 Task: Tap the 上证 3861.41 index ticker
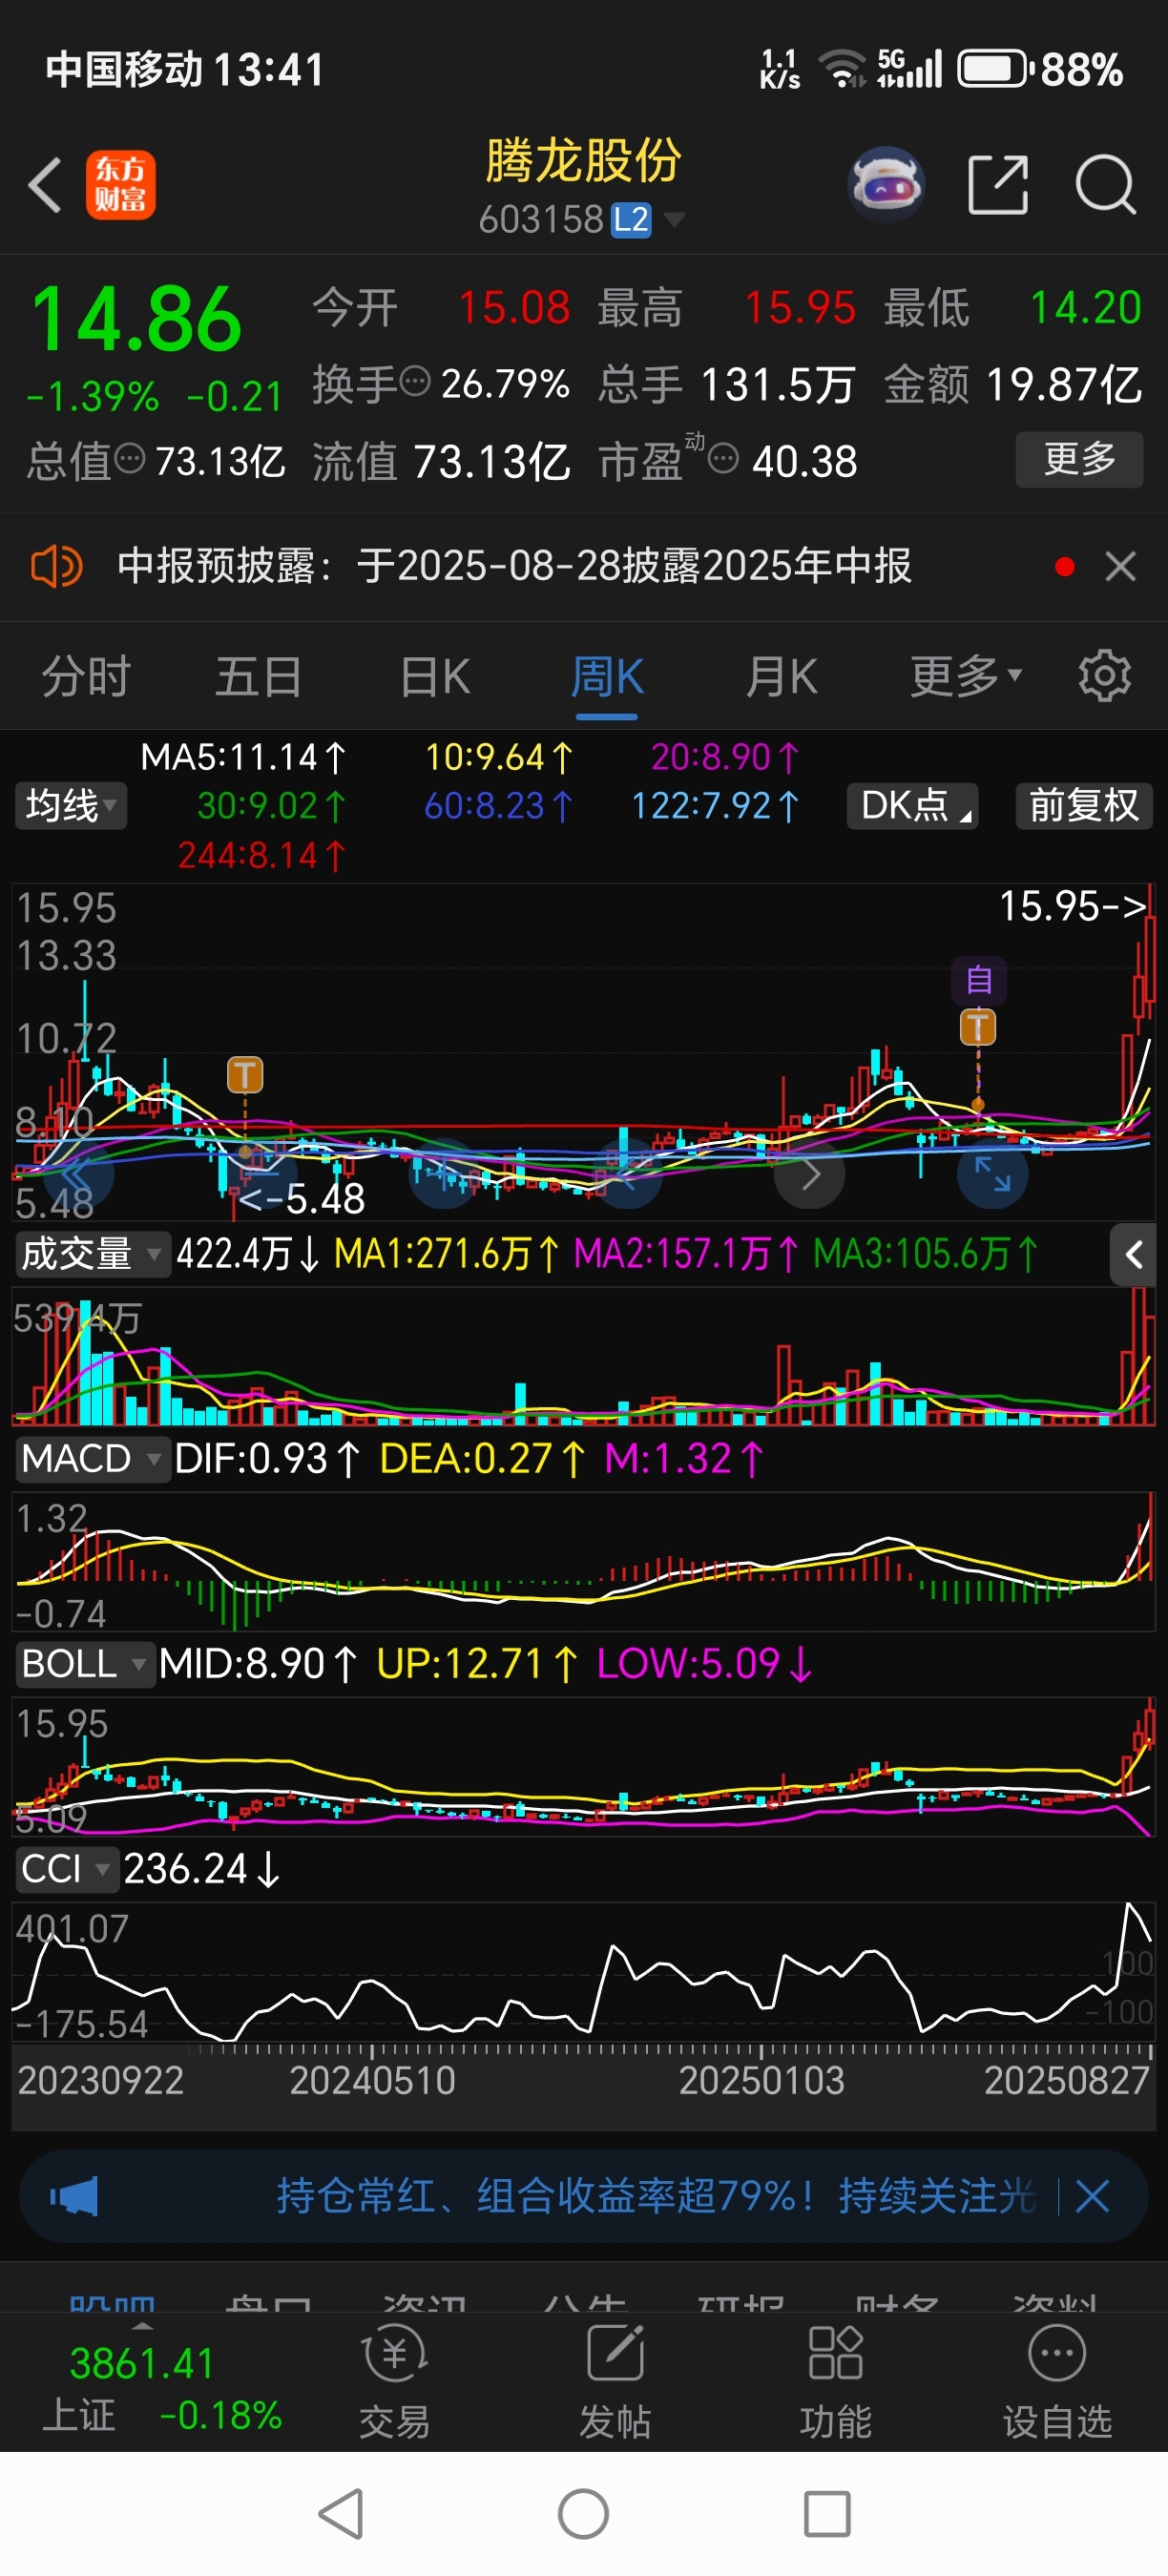pos(160,2390)
